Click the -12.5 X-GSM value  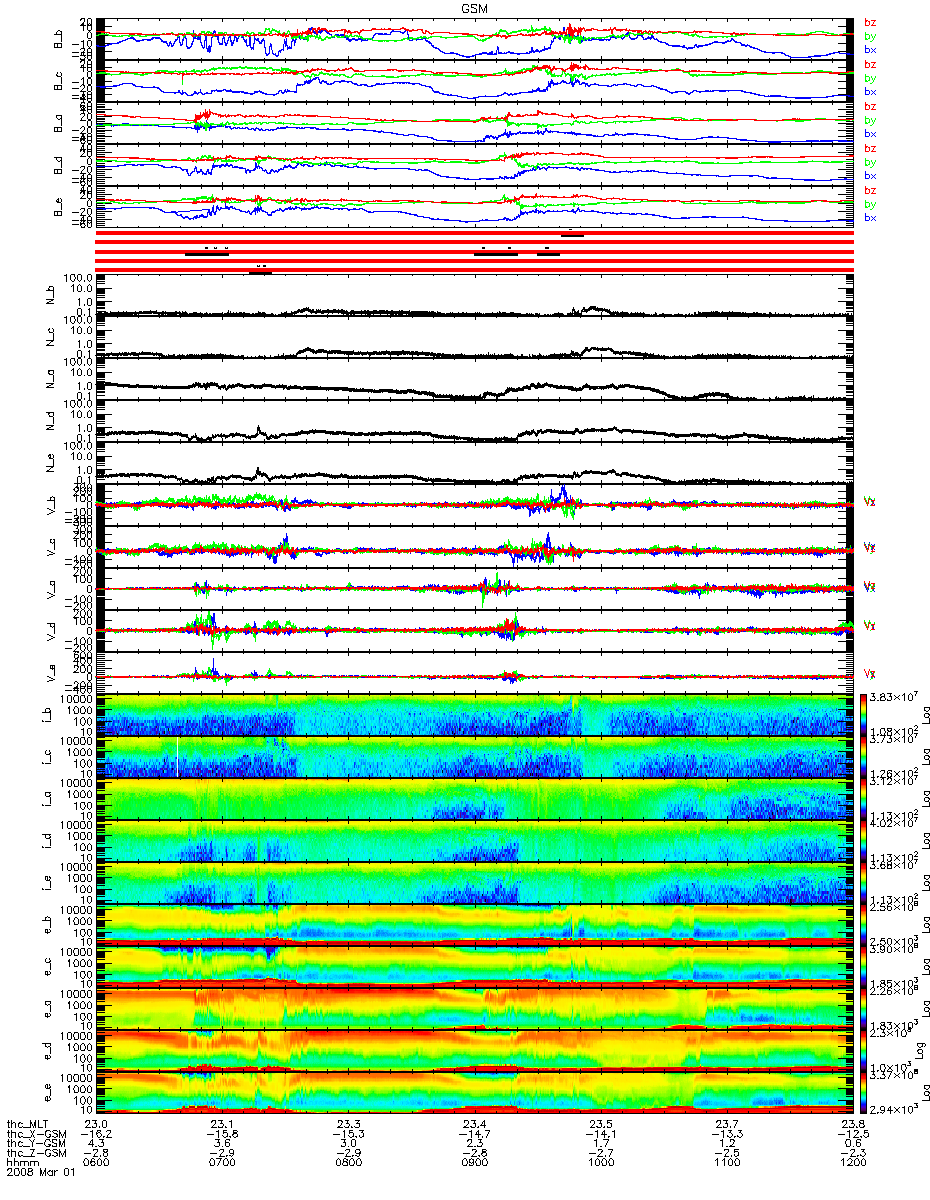pyautogui.click(x=852, y=1135)
